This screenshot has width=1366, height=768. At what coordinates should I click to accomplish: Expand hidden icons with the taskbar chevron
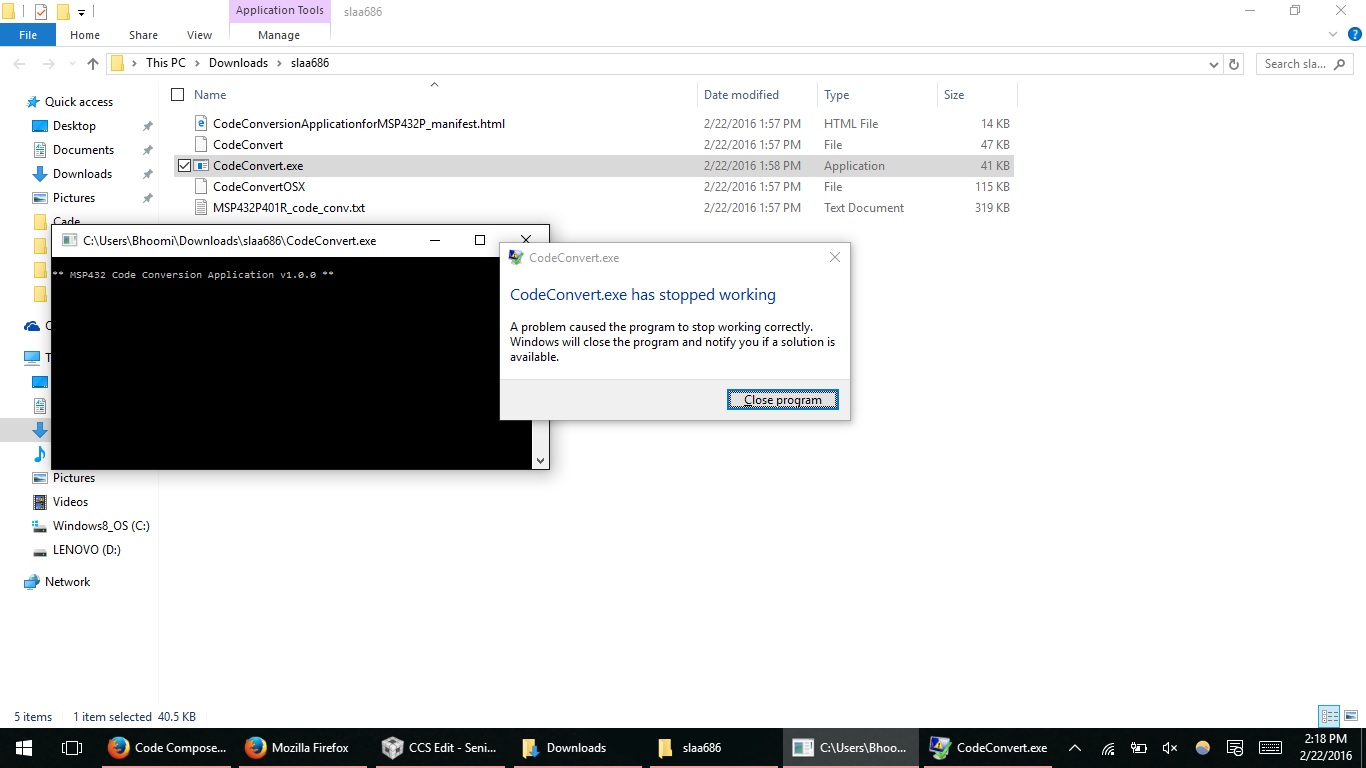click(1075, 747)
